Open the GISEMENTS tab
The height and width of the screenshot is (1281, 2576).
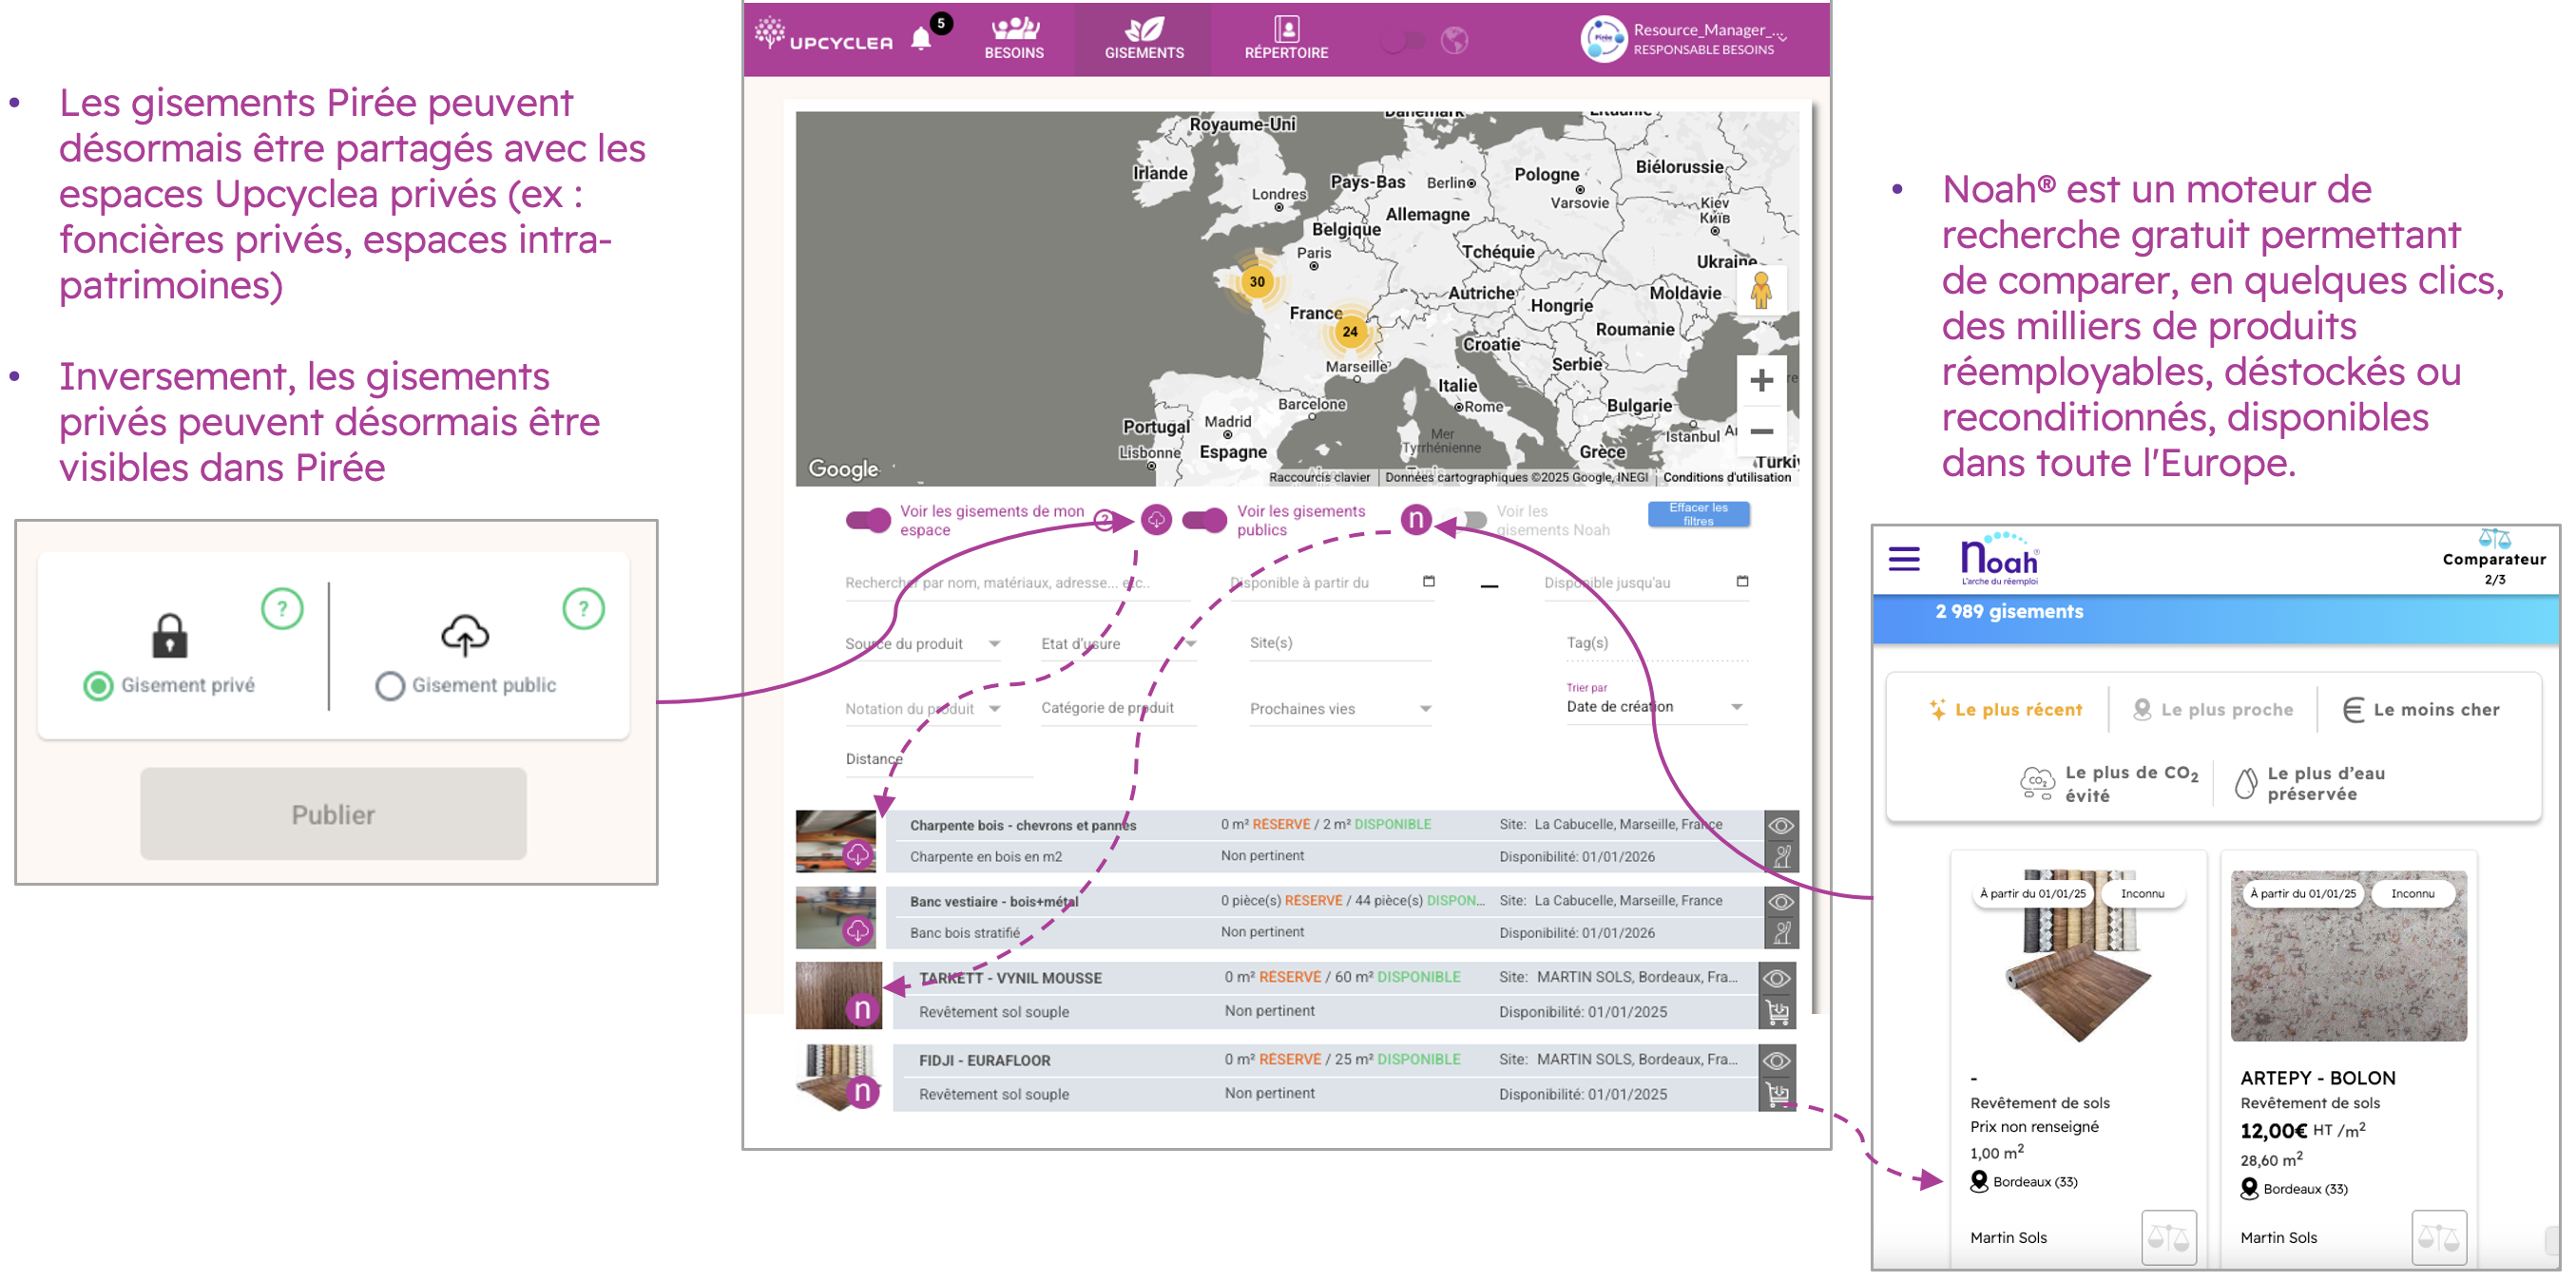1144,39
